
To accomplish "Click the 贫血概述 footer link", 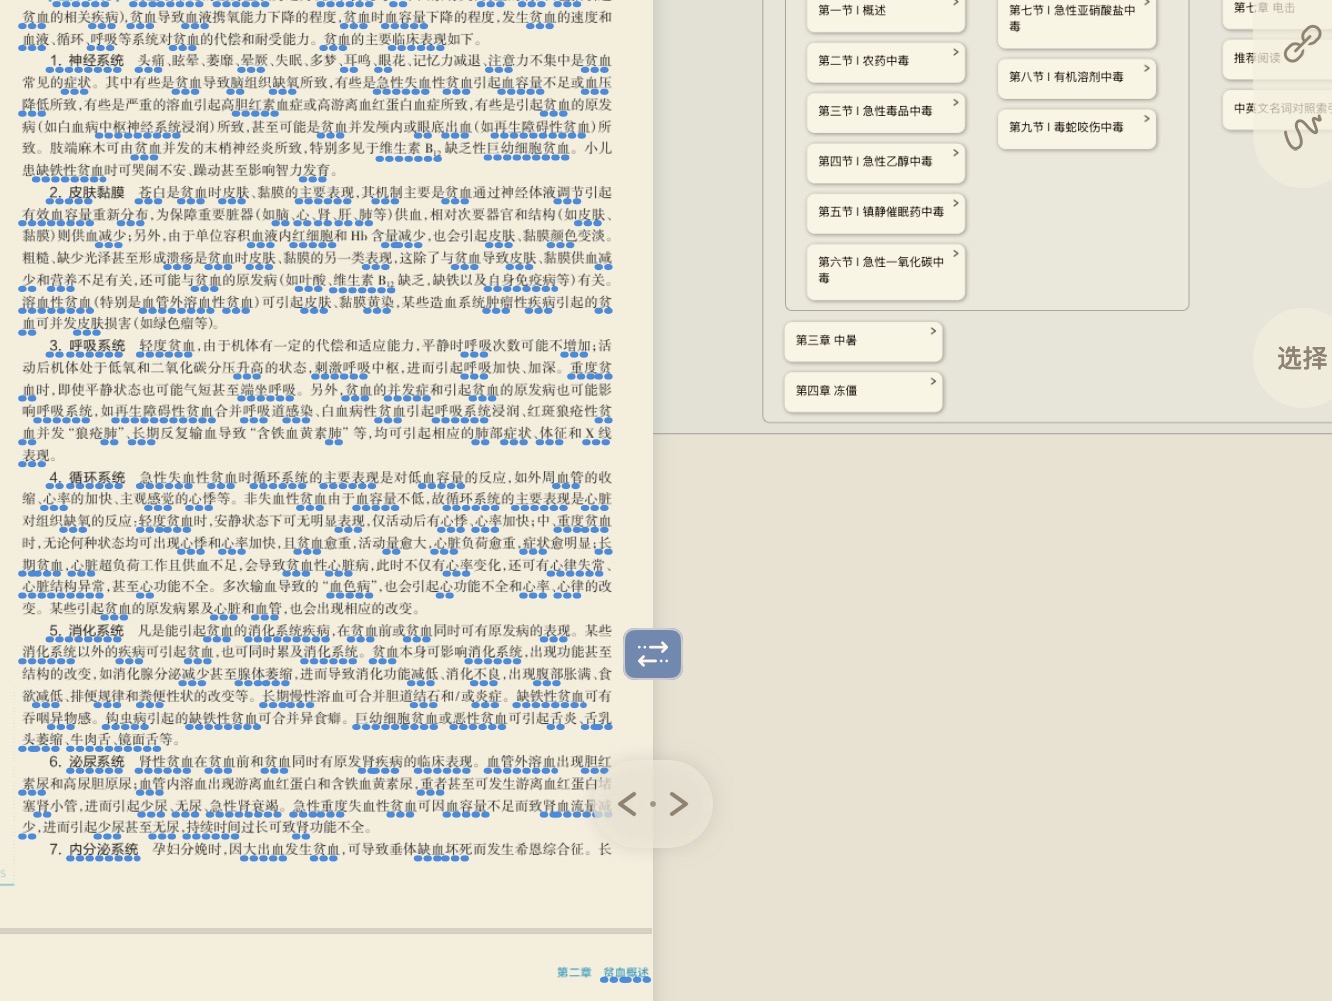I will [625, 973].
